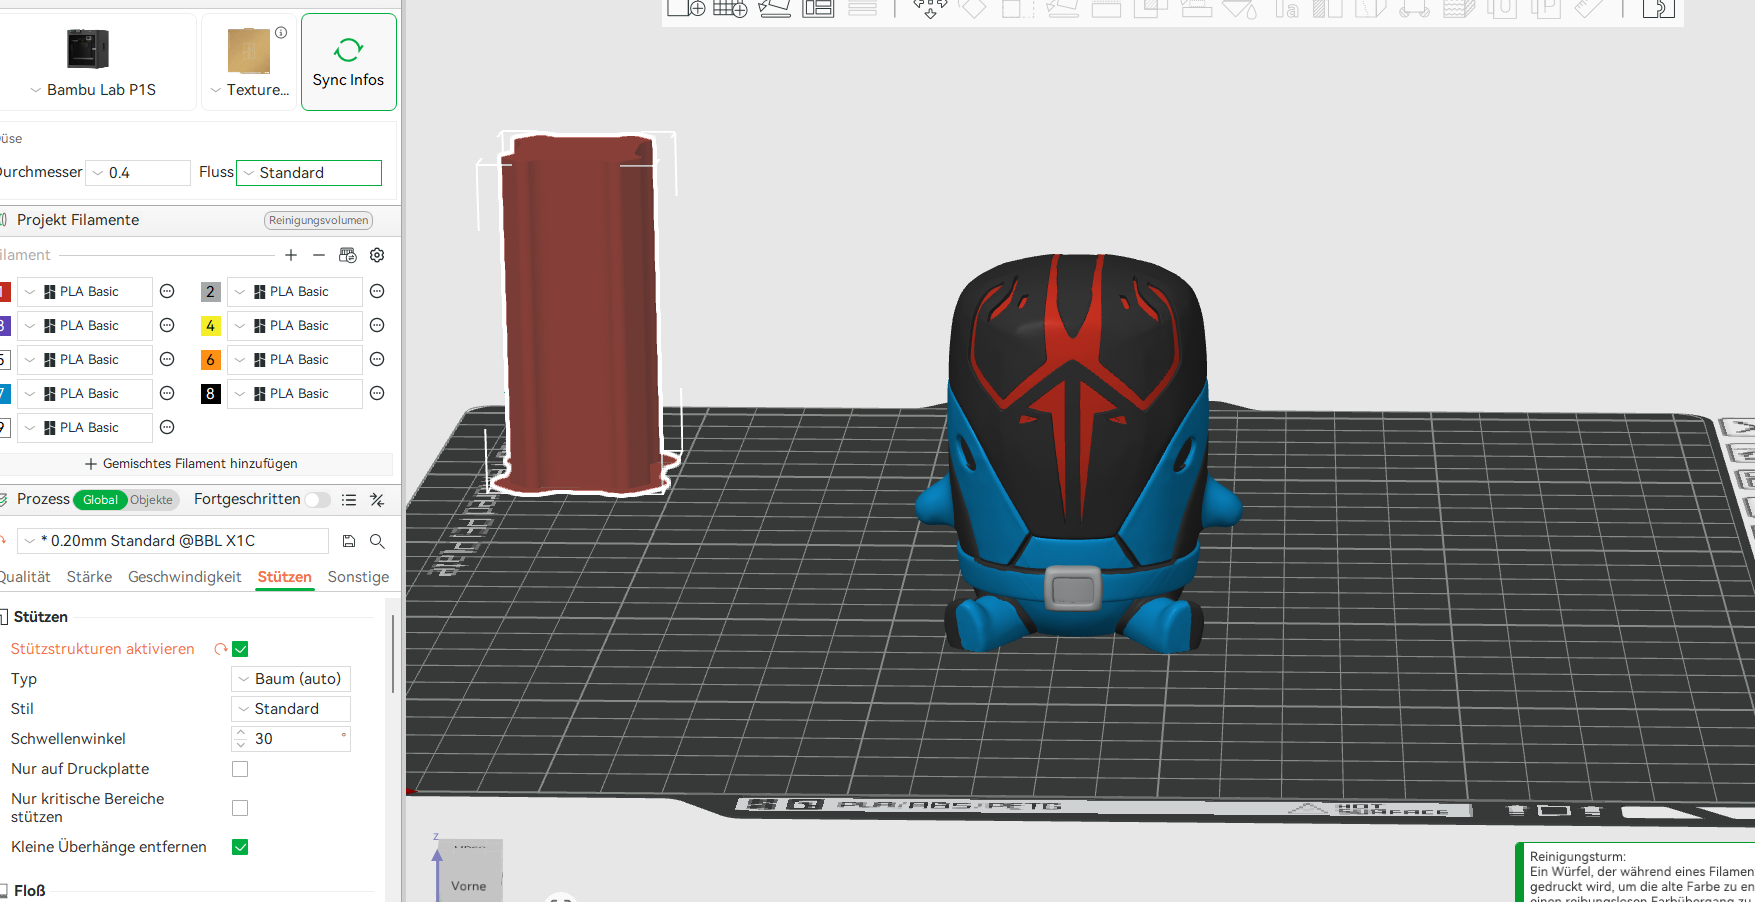Image resolution: width=1755 pixels, height=902 pixels.
Task: Open more options for filament 2
Action: (x=377, y=291)
